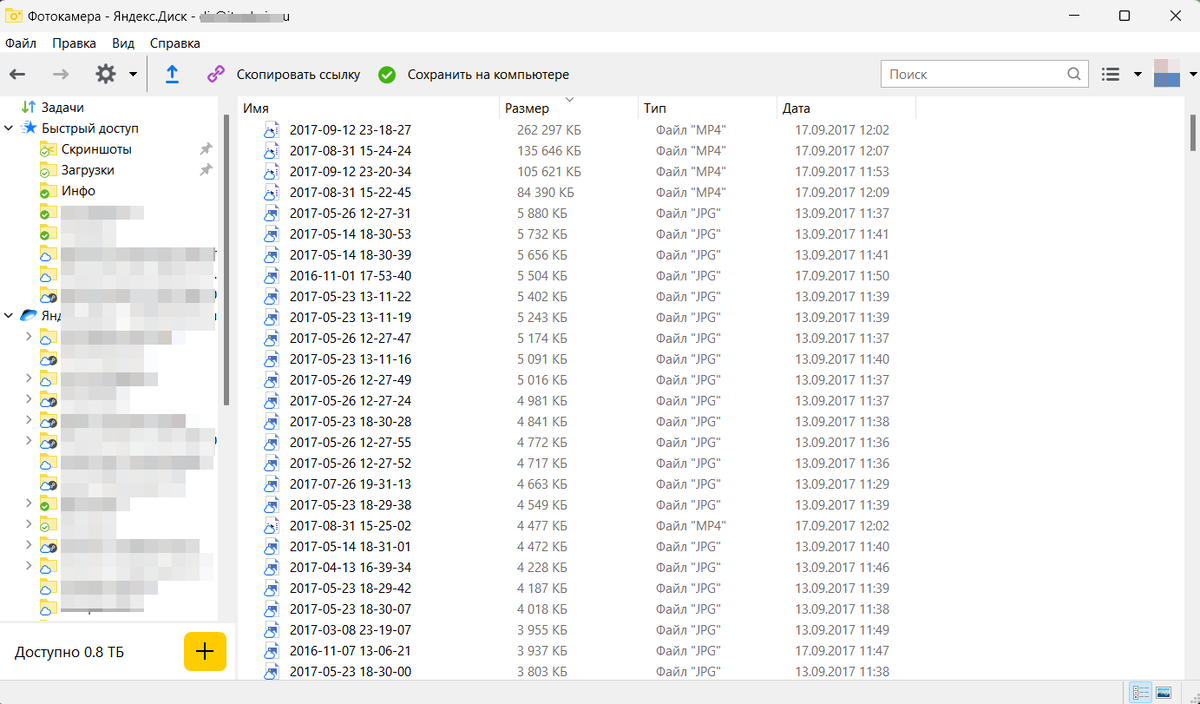This screenshot has width=1200, height=704.
Task: Select file 2017-05-14 18-30-53
Action: click(x=350, y=234)
